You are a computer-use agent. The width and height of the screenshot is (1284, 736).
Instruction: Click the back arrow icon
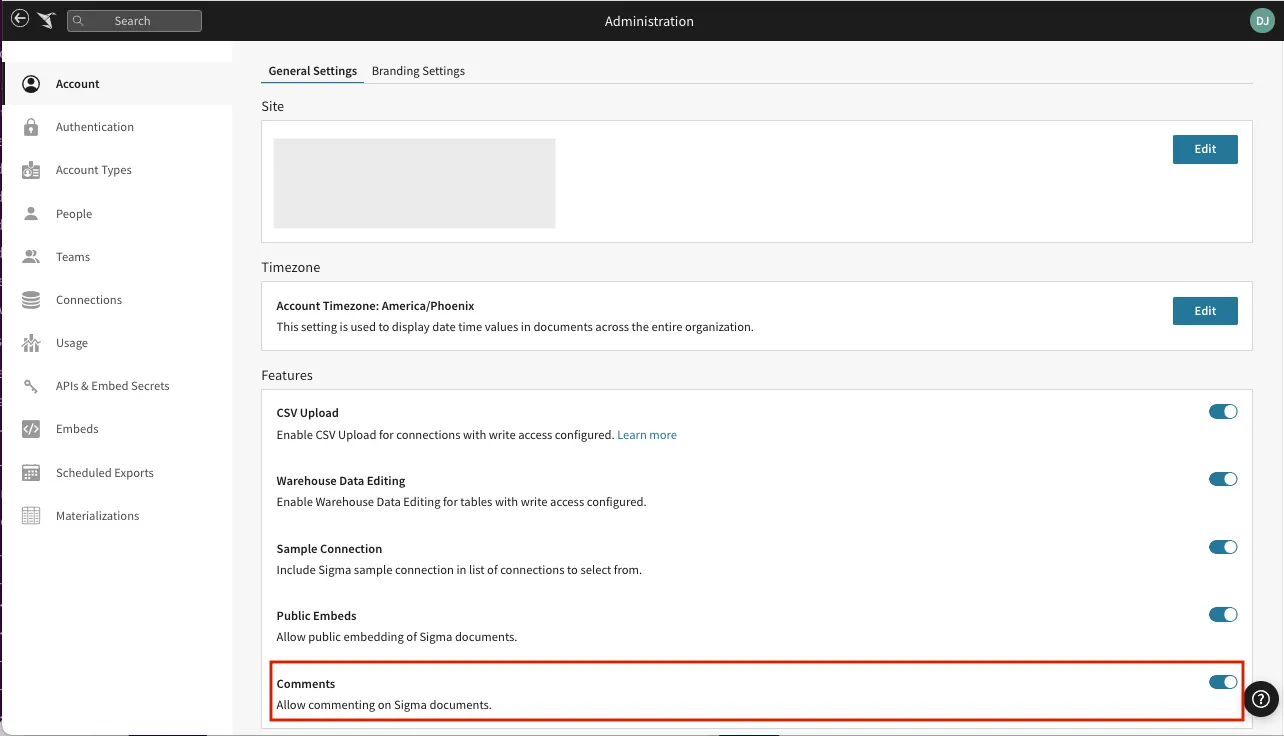[x=19, y=19]
